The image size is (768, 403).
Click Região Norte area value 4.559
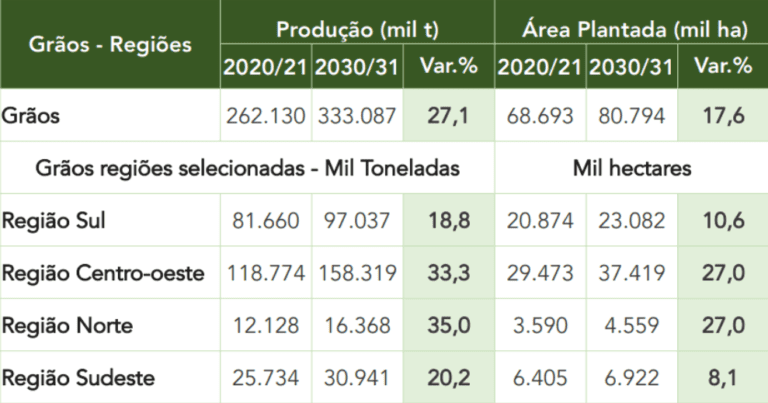(x=632, y=325)
